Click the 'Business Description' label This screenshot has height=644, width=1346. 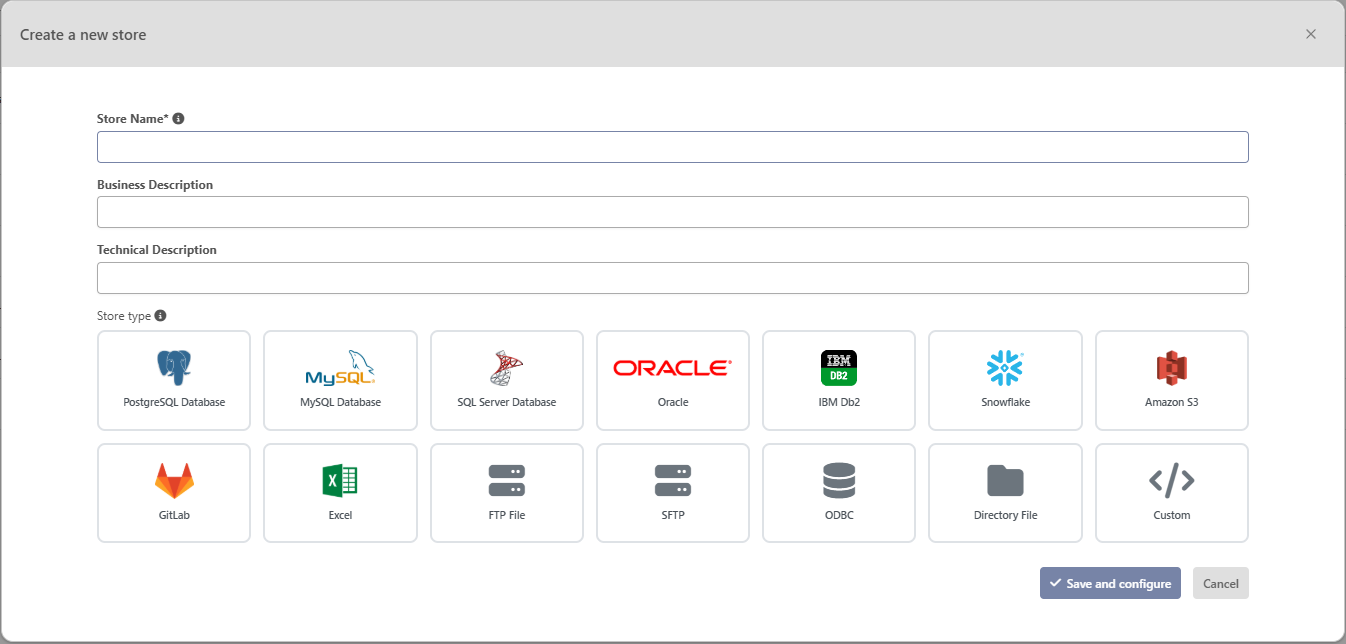click(155, 185)
